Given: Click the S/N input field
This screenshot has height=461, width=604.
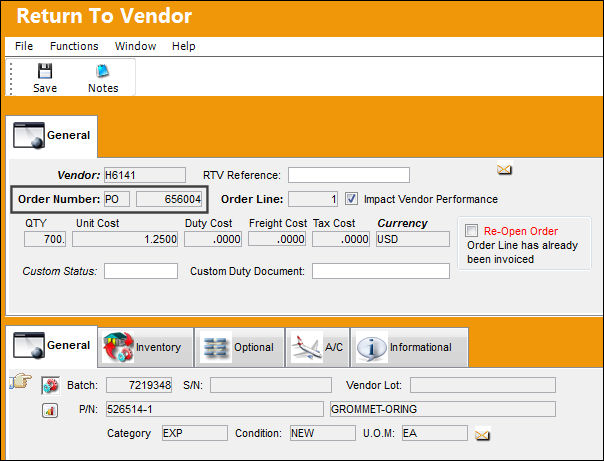Looking at the screenshot, I should [x=271, y=385].
